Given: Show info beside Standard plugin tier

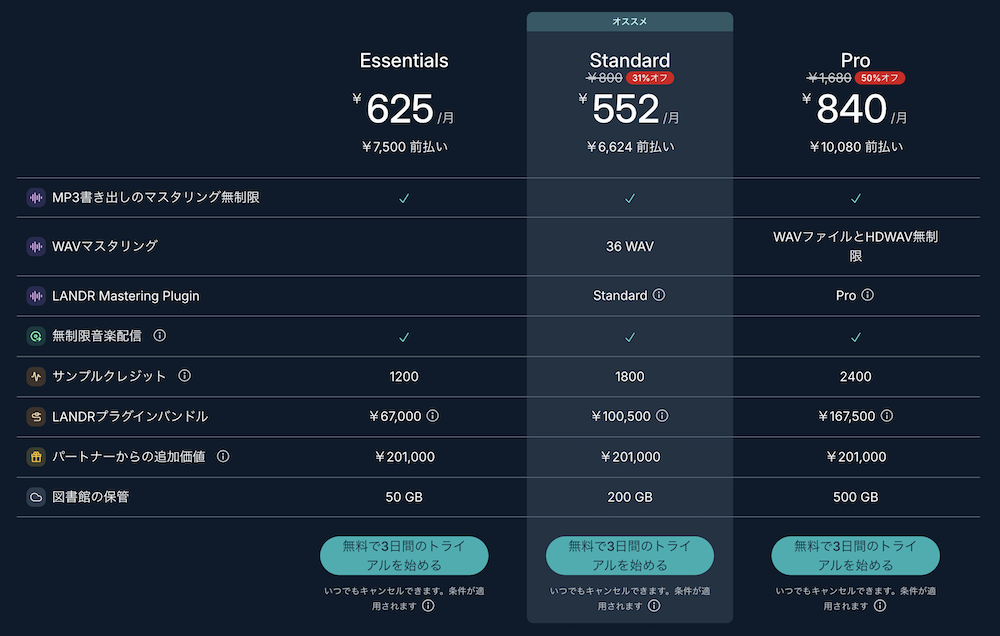Looking at the screenshot, I should [x=659, y=296].
